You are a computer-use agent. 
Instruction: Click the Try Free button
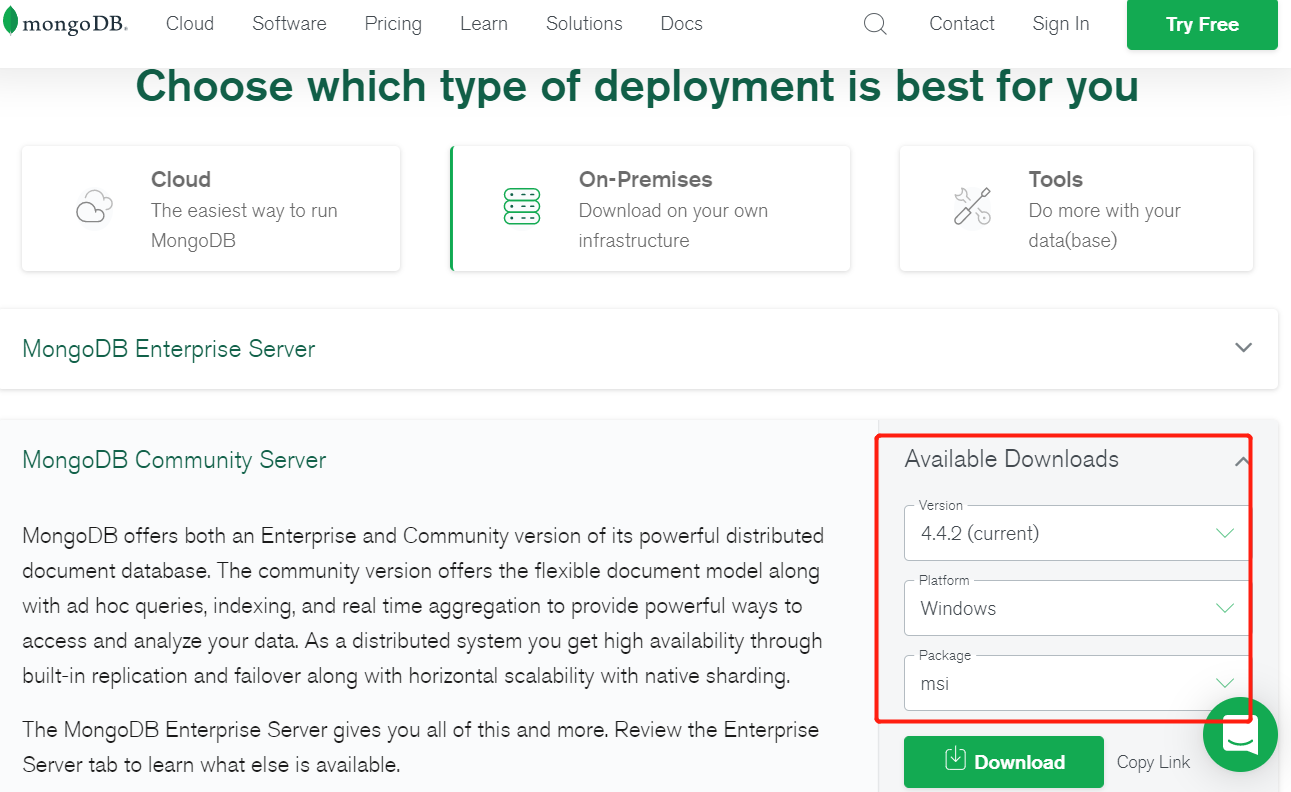(1202, 25)
